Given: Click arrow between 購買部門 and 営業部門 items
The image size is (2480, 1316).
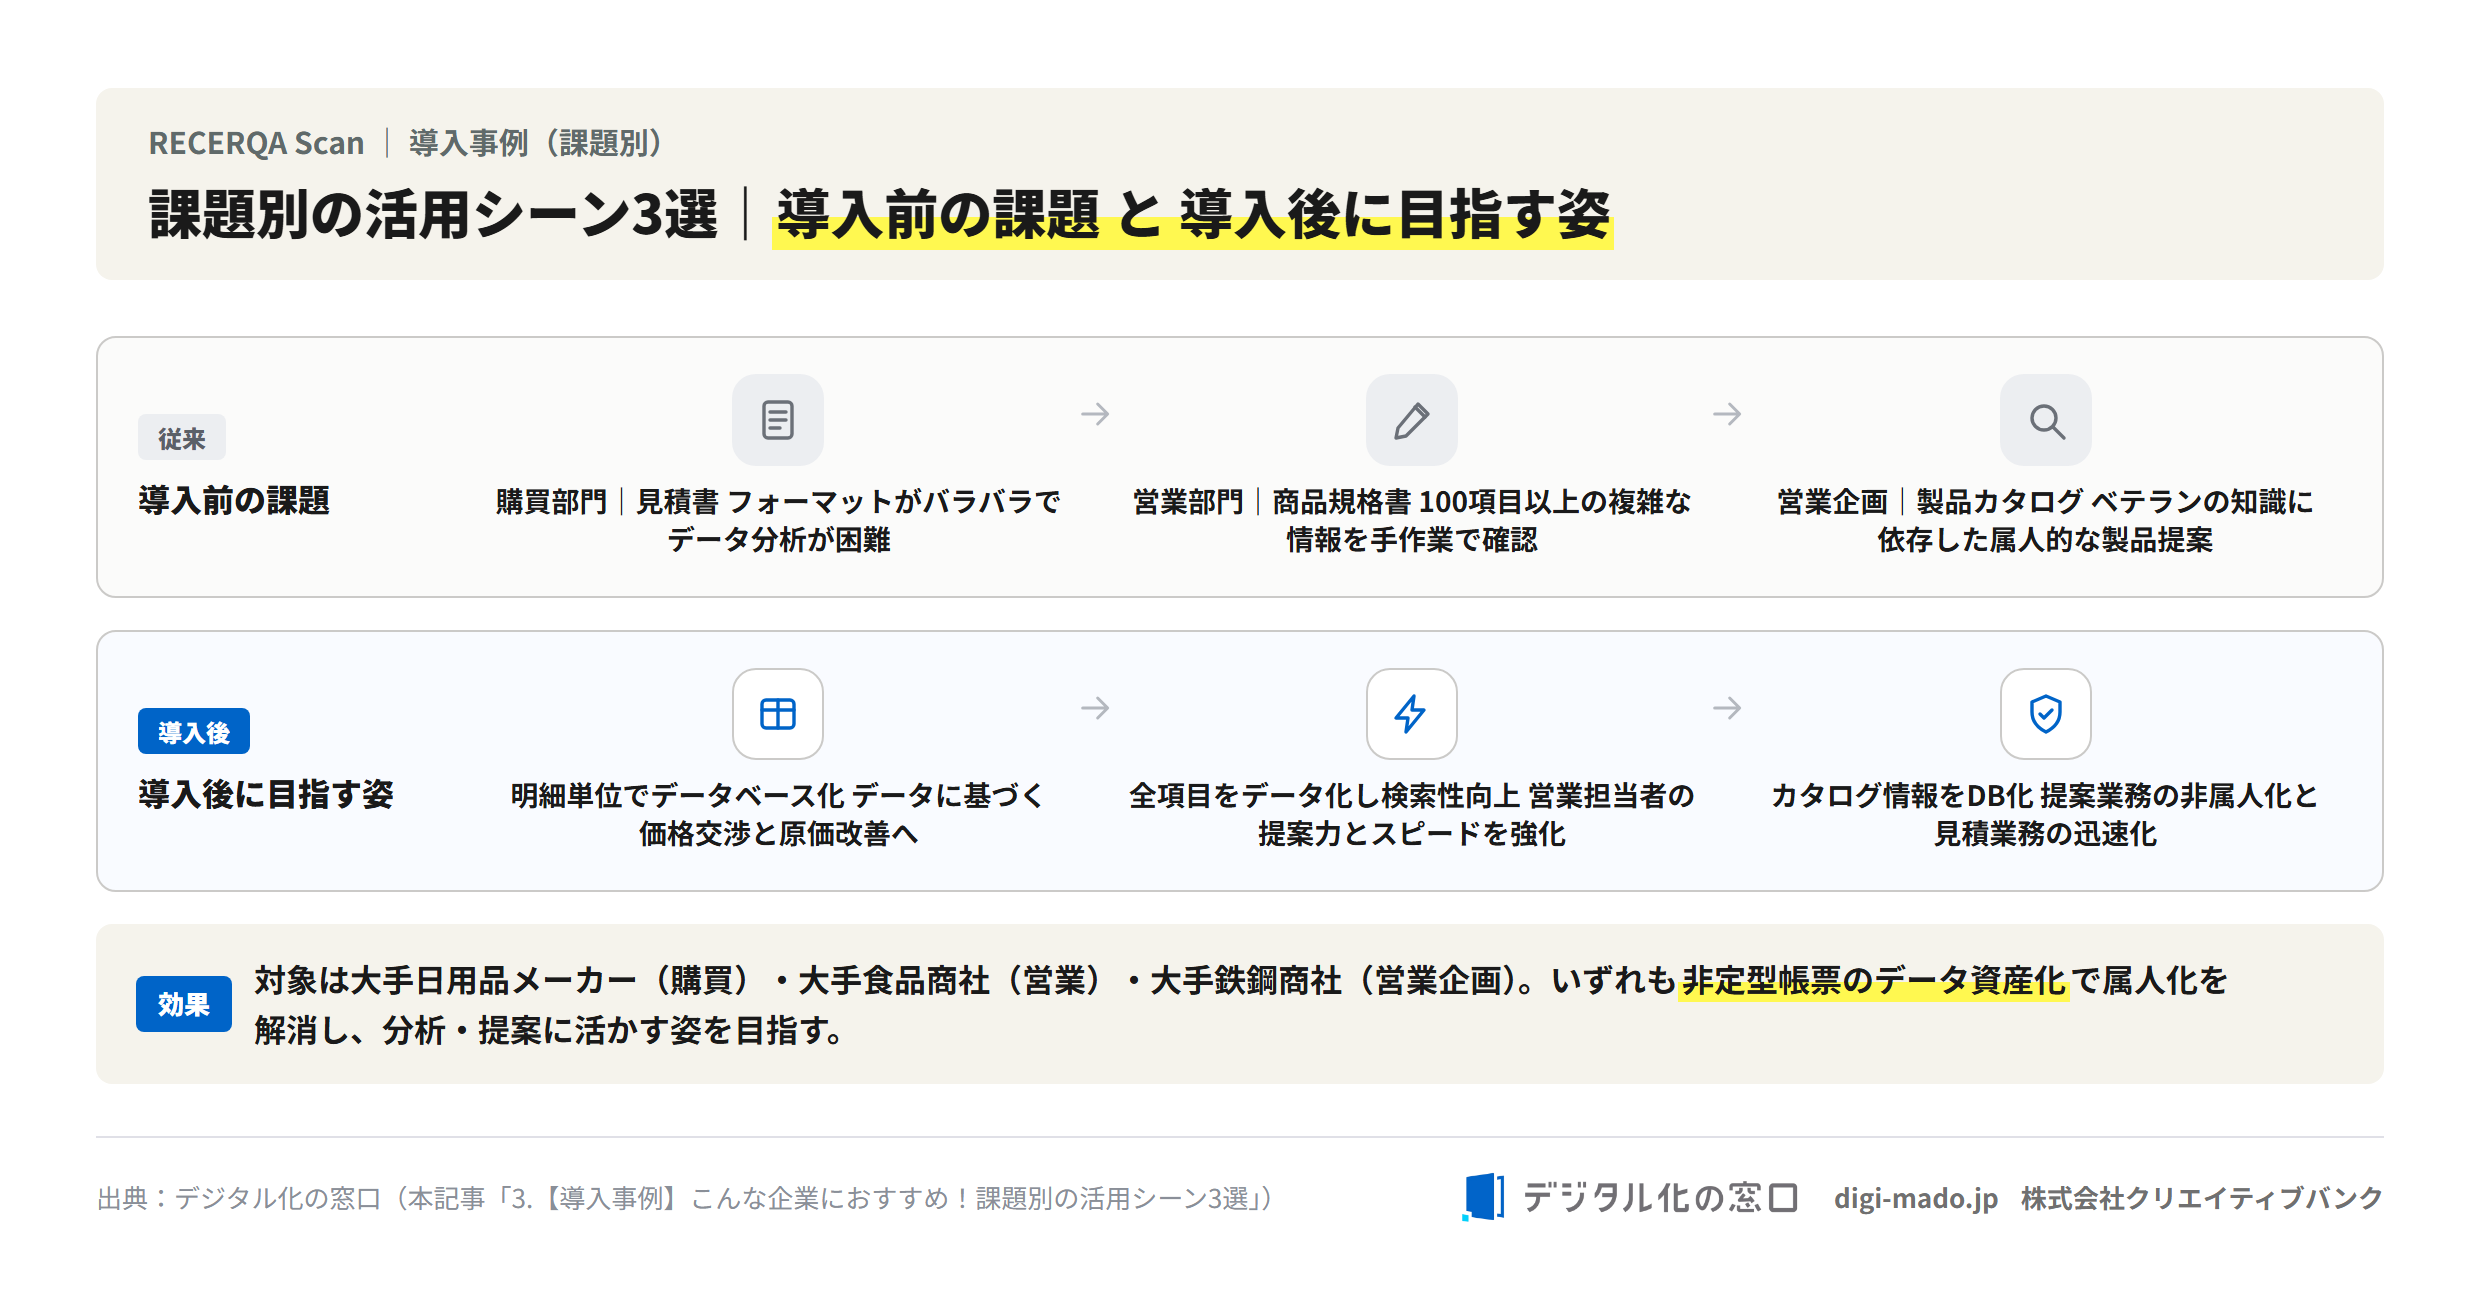Looking at the screenshot, I should pyautogui.click(x=1095, y=414).
